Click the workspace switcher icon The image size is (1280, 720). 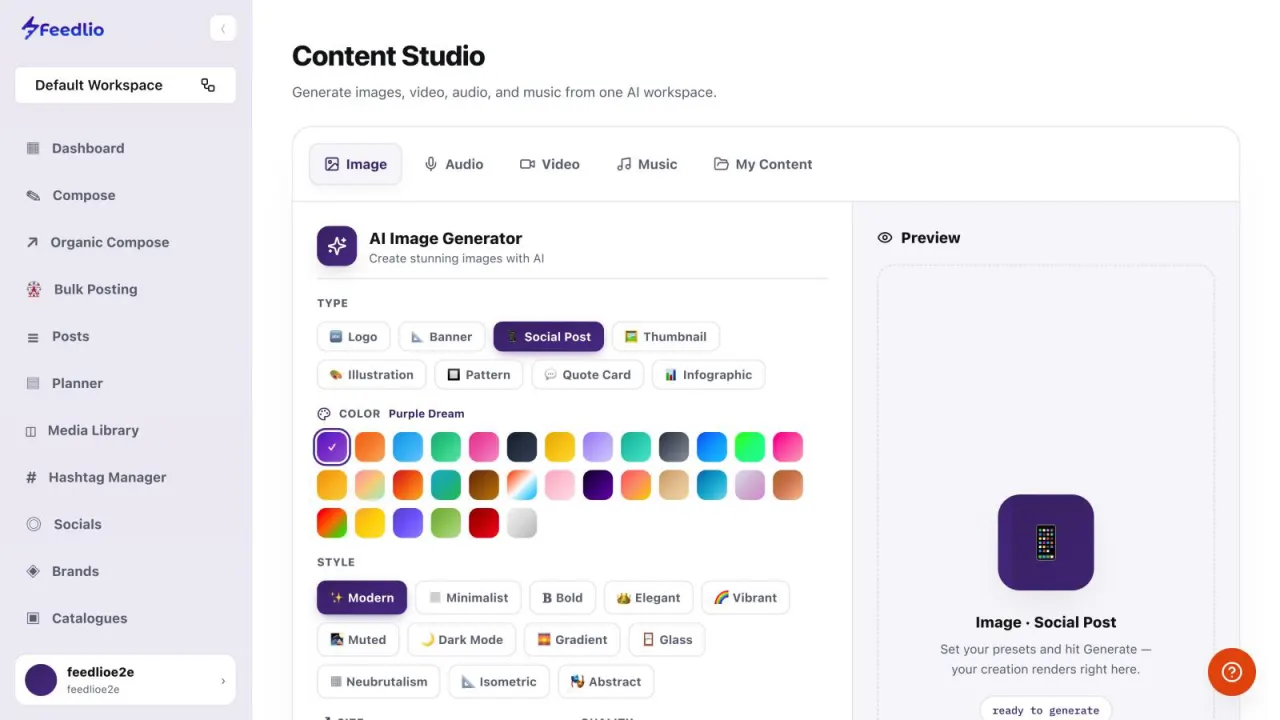(208, 85)
